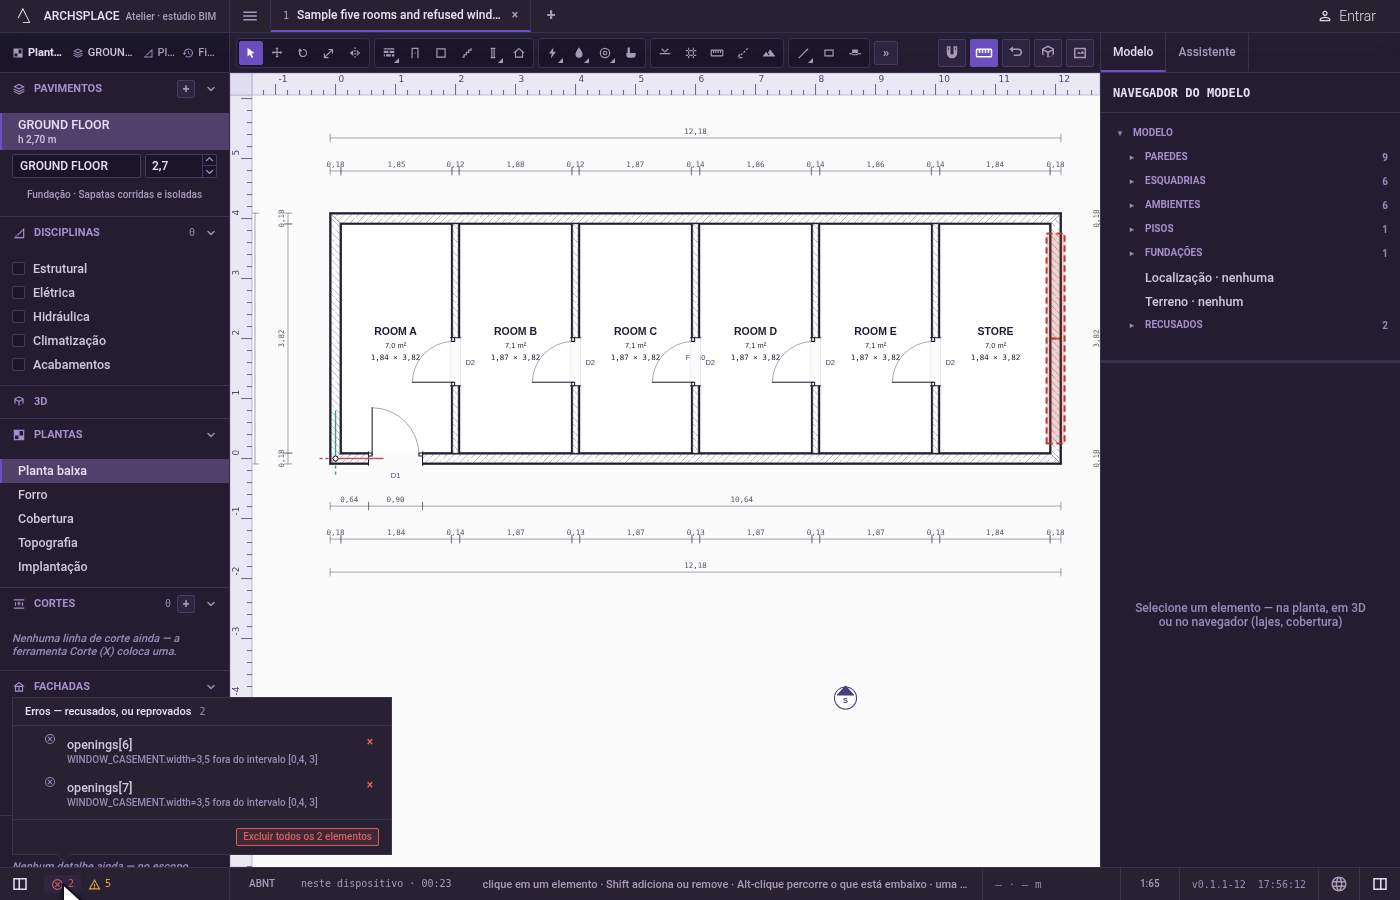Click the toolbar overflow chevrons button
Image resolution: width=1400 pixels, height=900 pixels.
pyautogui.click(x=886, y=53)
